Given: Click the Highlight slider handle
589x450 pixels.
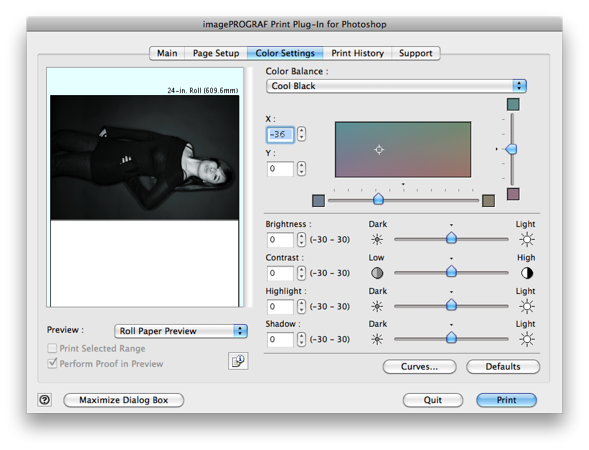Looking at the screenshot, I should click(451, 305).
